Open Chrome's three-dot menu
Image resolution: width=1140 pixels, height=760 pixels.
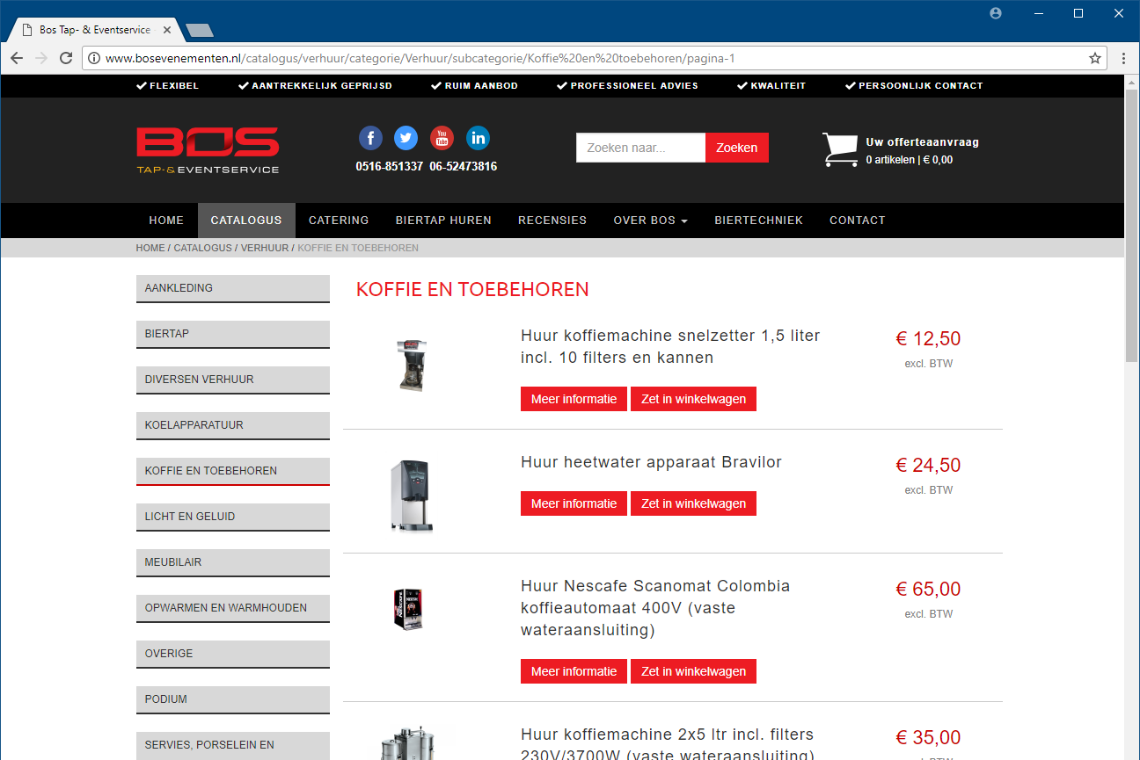1123,58
